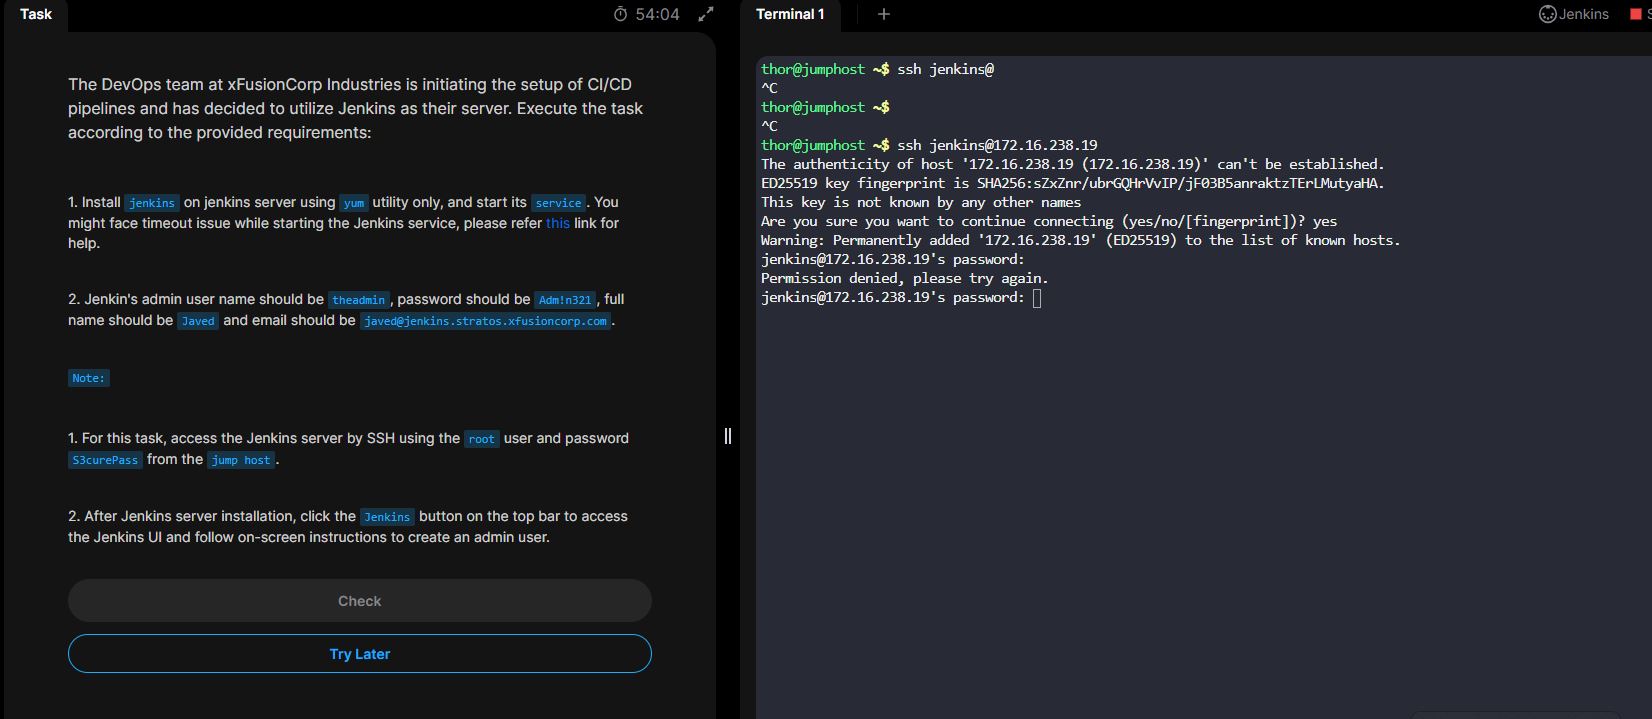Image resolution: width=1652 pixels, height=719 pixels.
Task: Click the 'Jenkins' tag in note 2
Action: pos(387,516)
